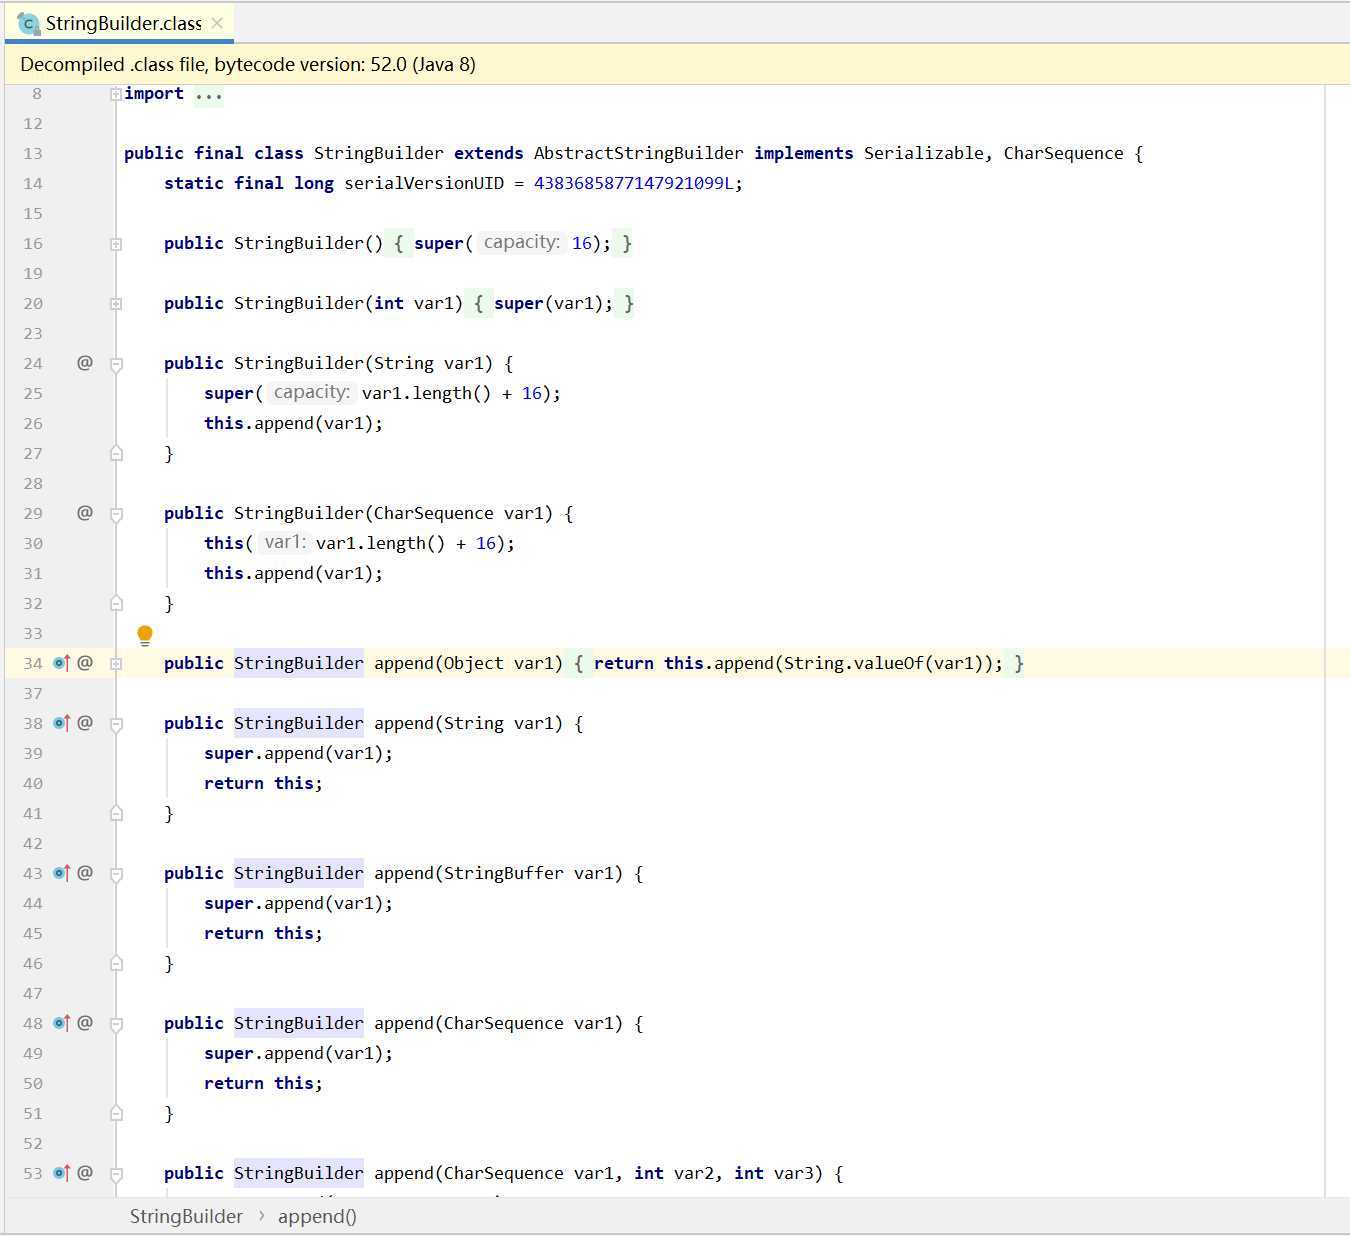Click the @ annotation gutter icon on line 34
Viewport: 1350px width, 1236px height.
tap(85, 663)
